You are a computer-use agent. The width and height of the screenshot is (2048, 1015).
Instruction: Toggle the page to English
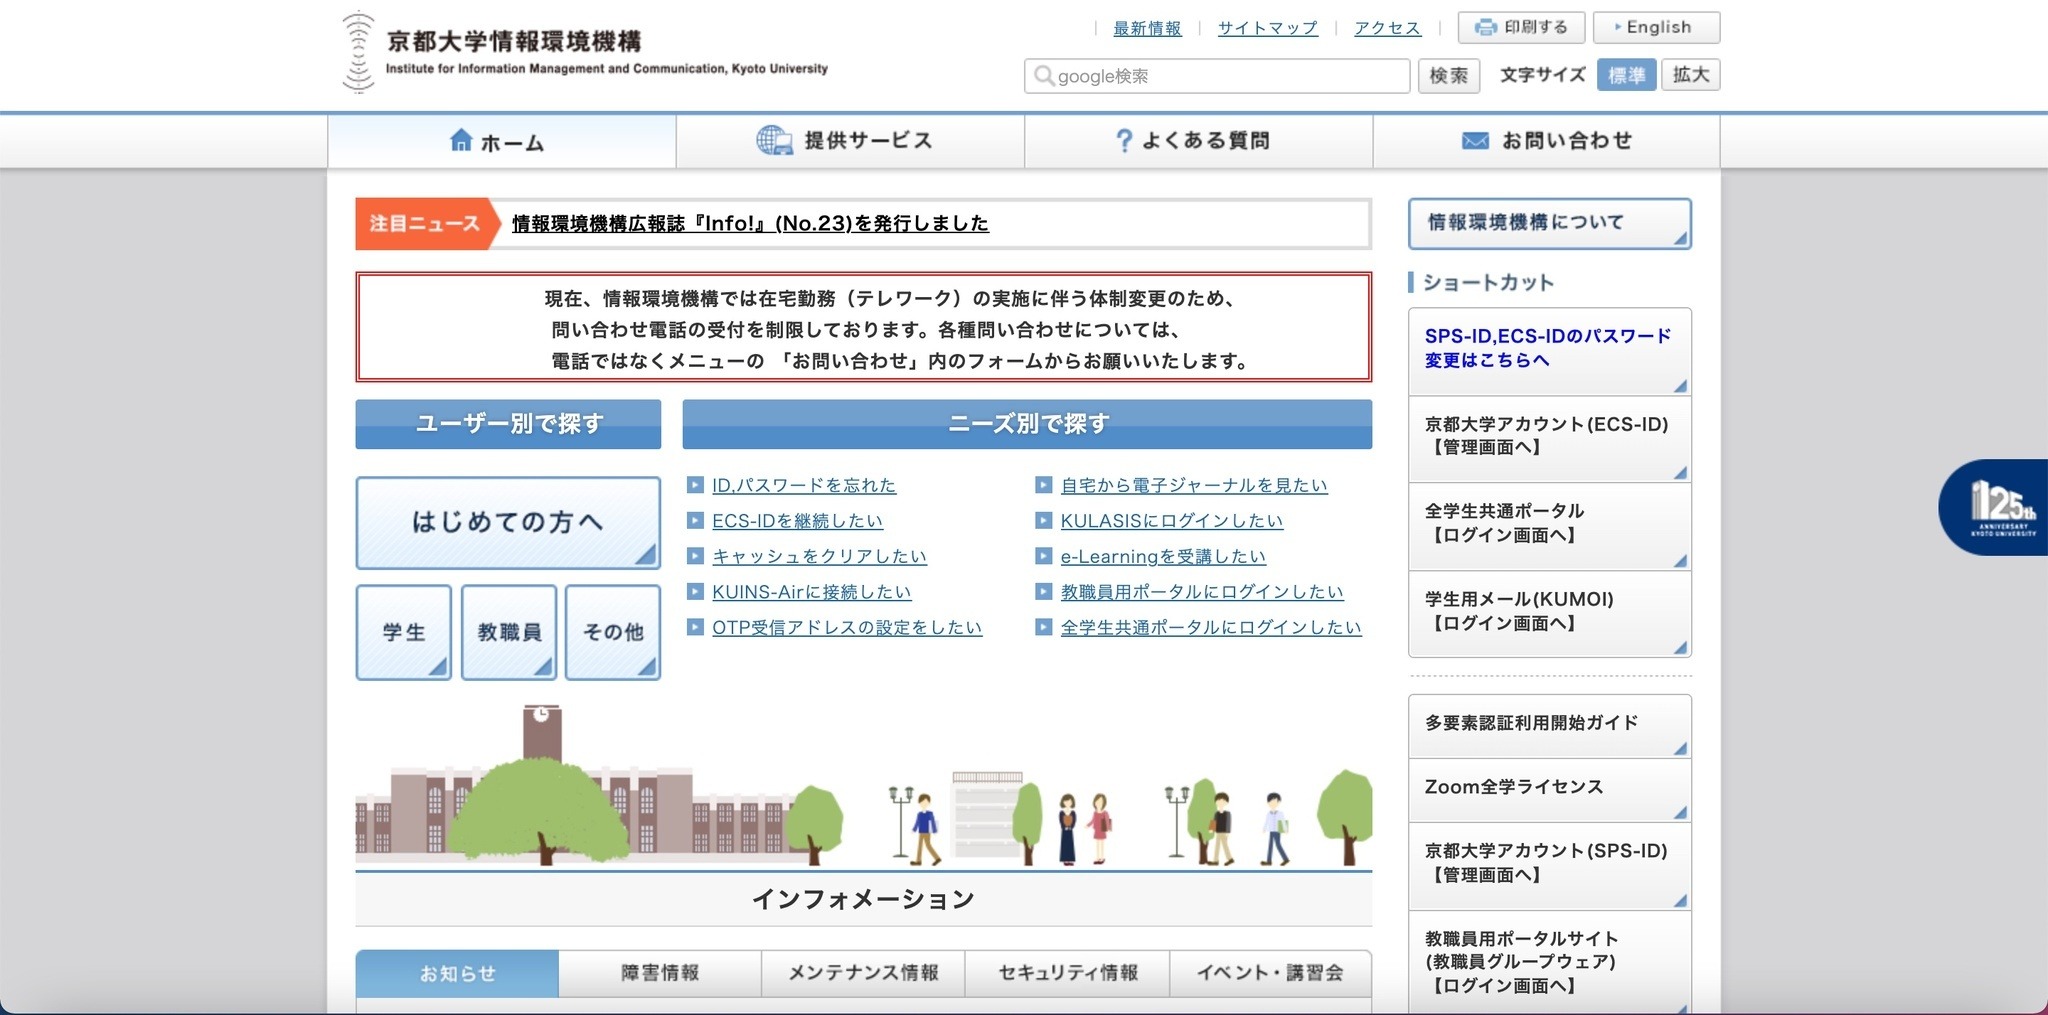pos(1656,27)
